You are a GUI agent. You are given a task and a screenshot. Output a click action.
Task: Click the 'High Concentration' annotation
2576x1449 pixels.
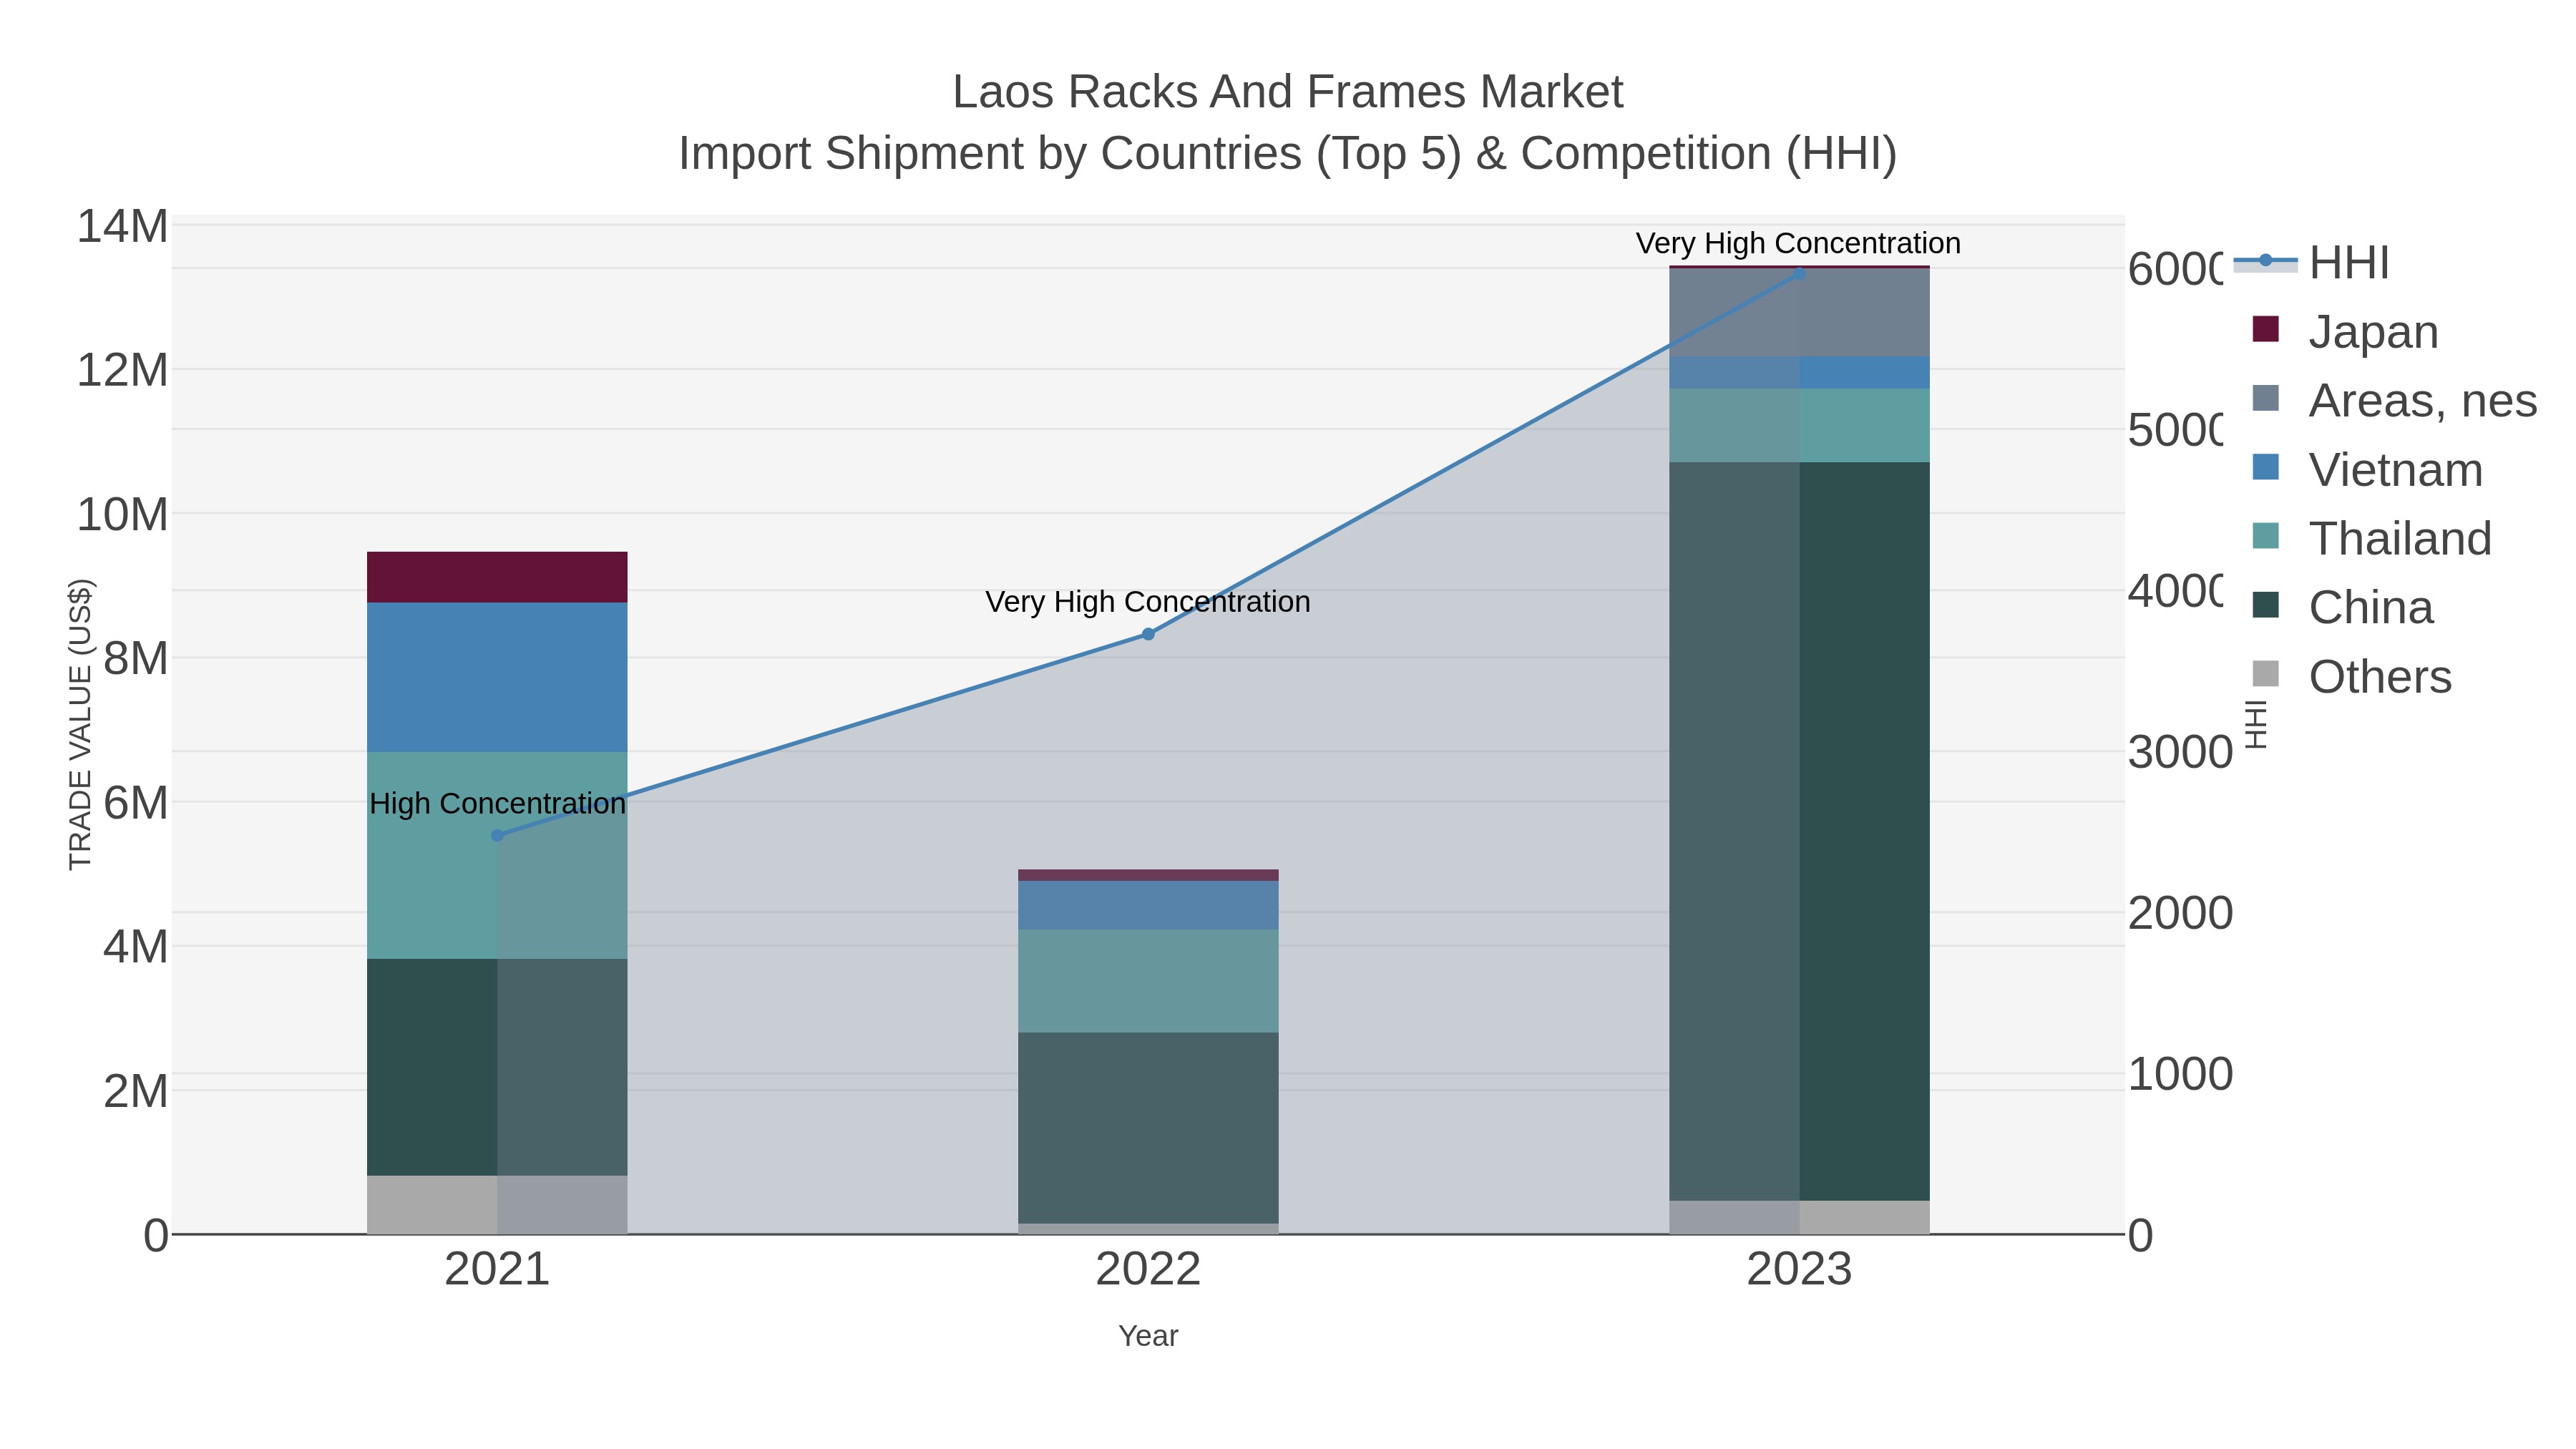click(x=497, y=803)
